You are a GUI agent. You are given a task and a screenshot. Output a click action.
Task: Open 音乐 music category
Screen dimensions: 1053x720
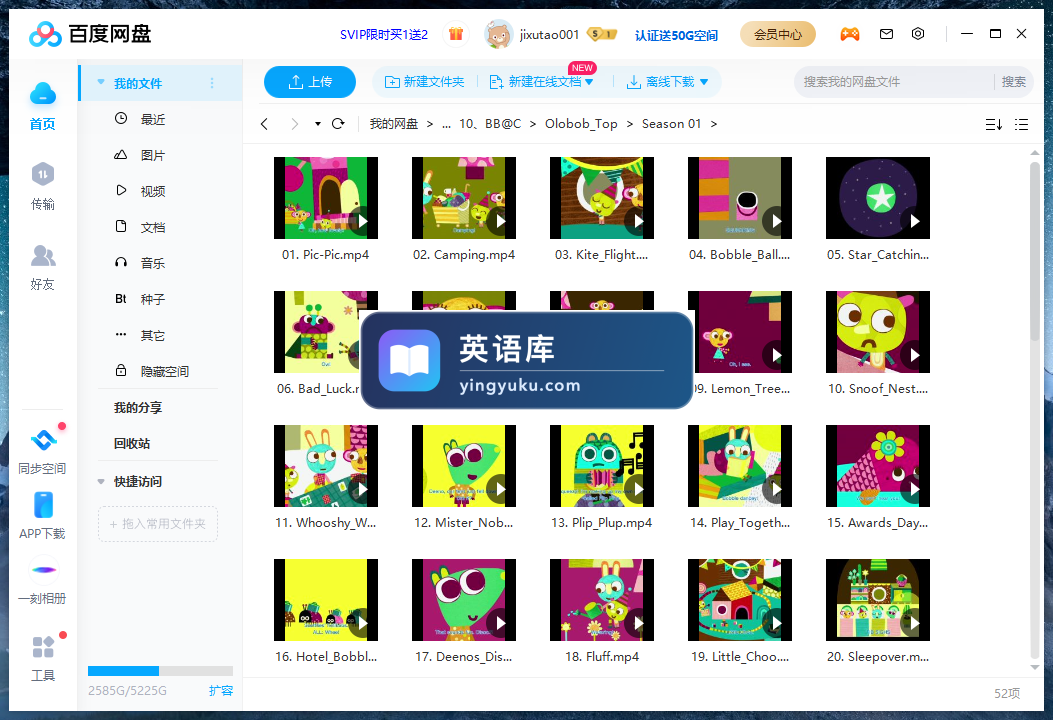tap(152, 263)
